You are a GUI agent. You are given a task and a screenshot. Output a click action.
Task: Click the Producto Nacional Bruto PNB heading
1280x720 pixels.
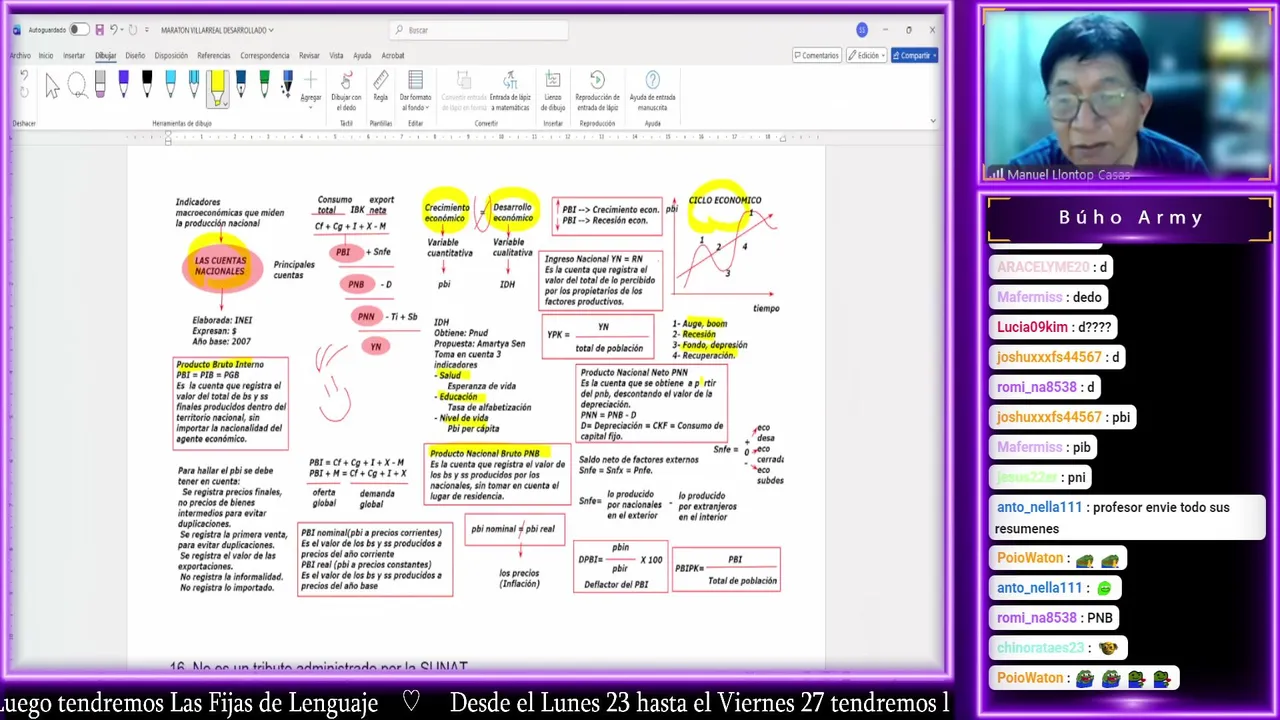tap(485, 454)
